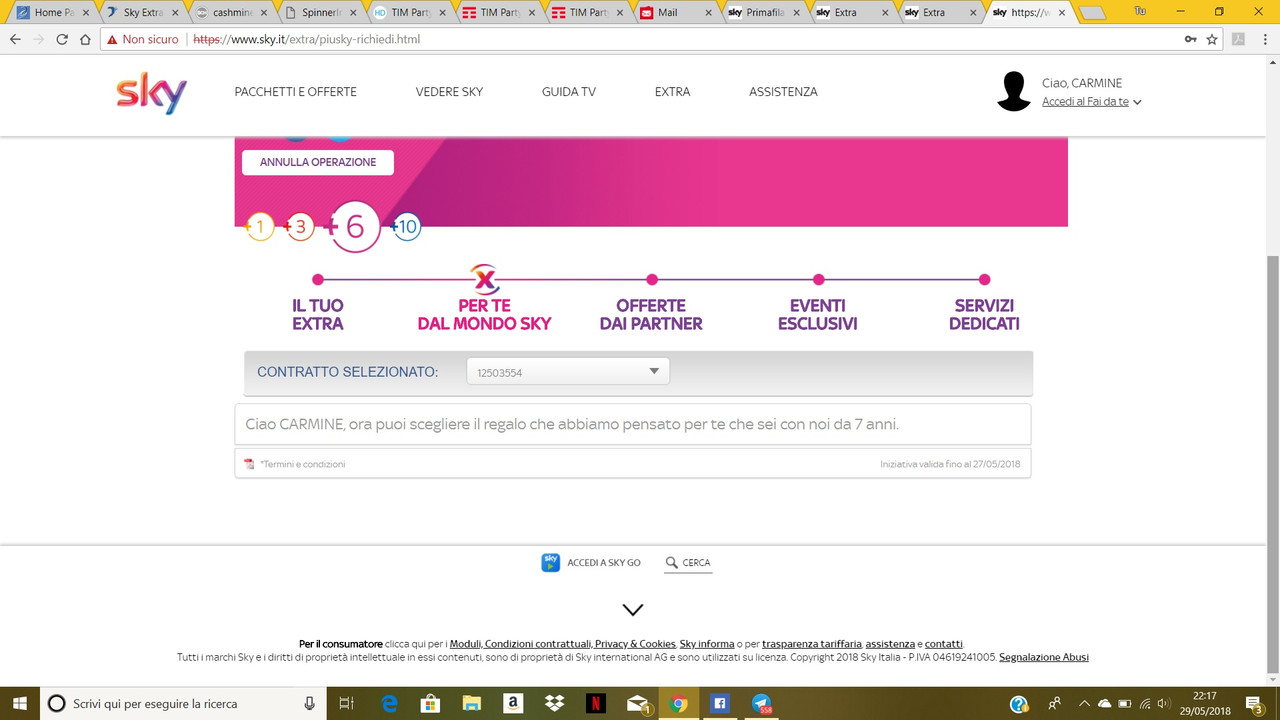Open Pacchetti e Offerte menu
This screenshot has width=1280, height=720.
coord(295,91)
